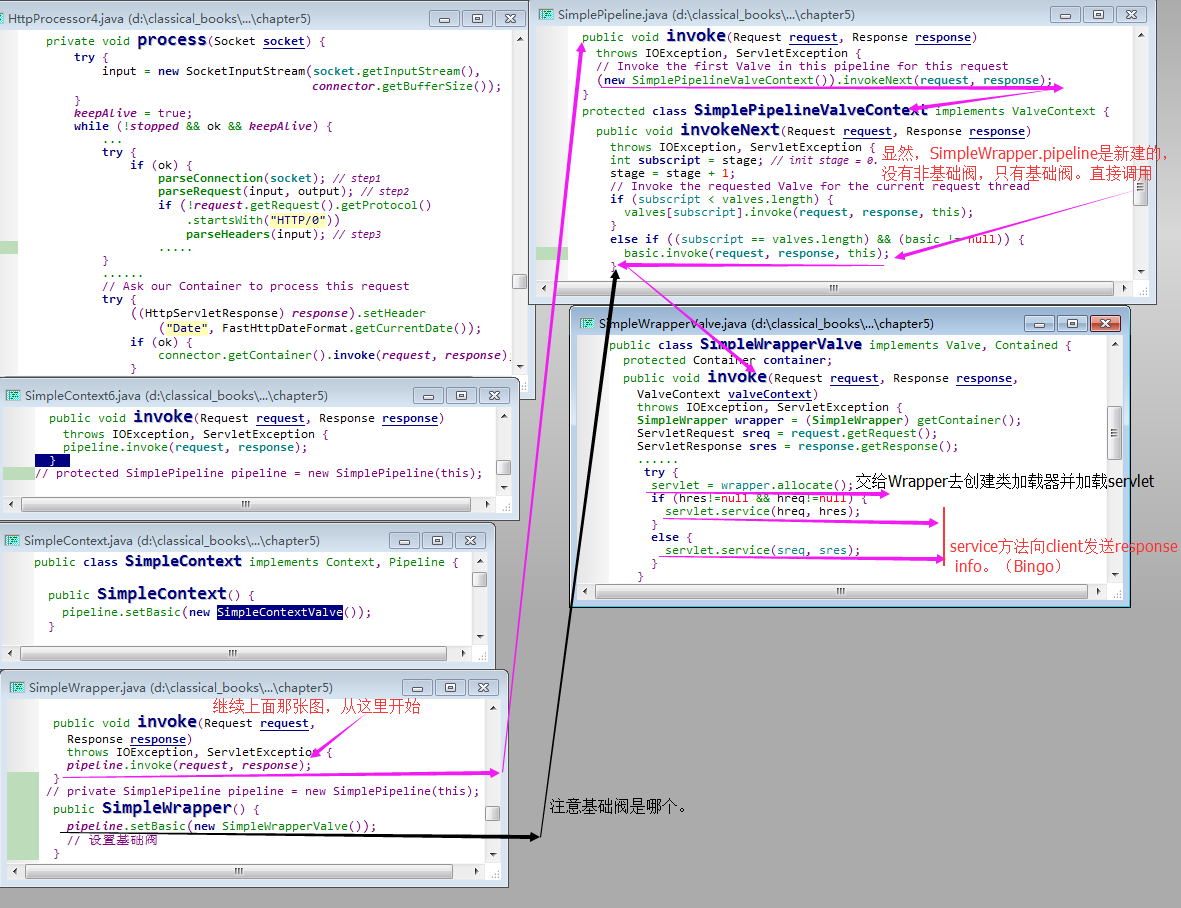
Task: Click horizontal scrollbar thumb in SimplePipeline.java window
Action: (833, 288)
